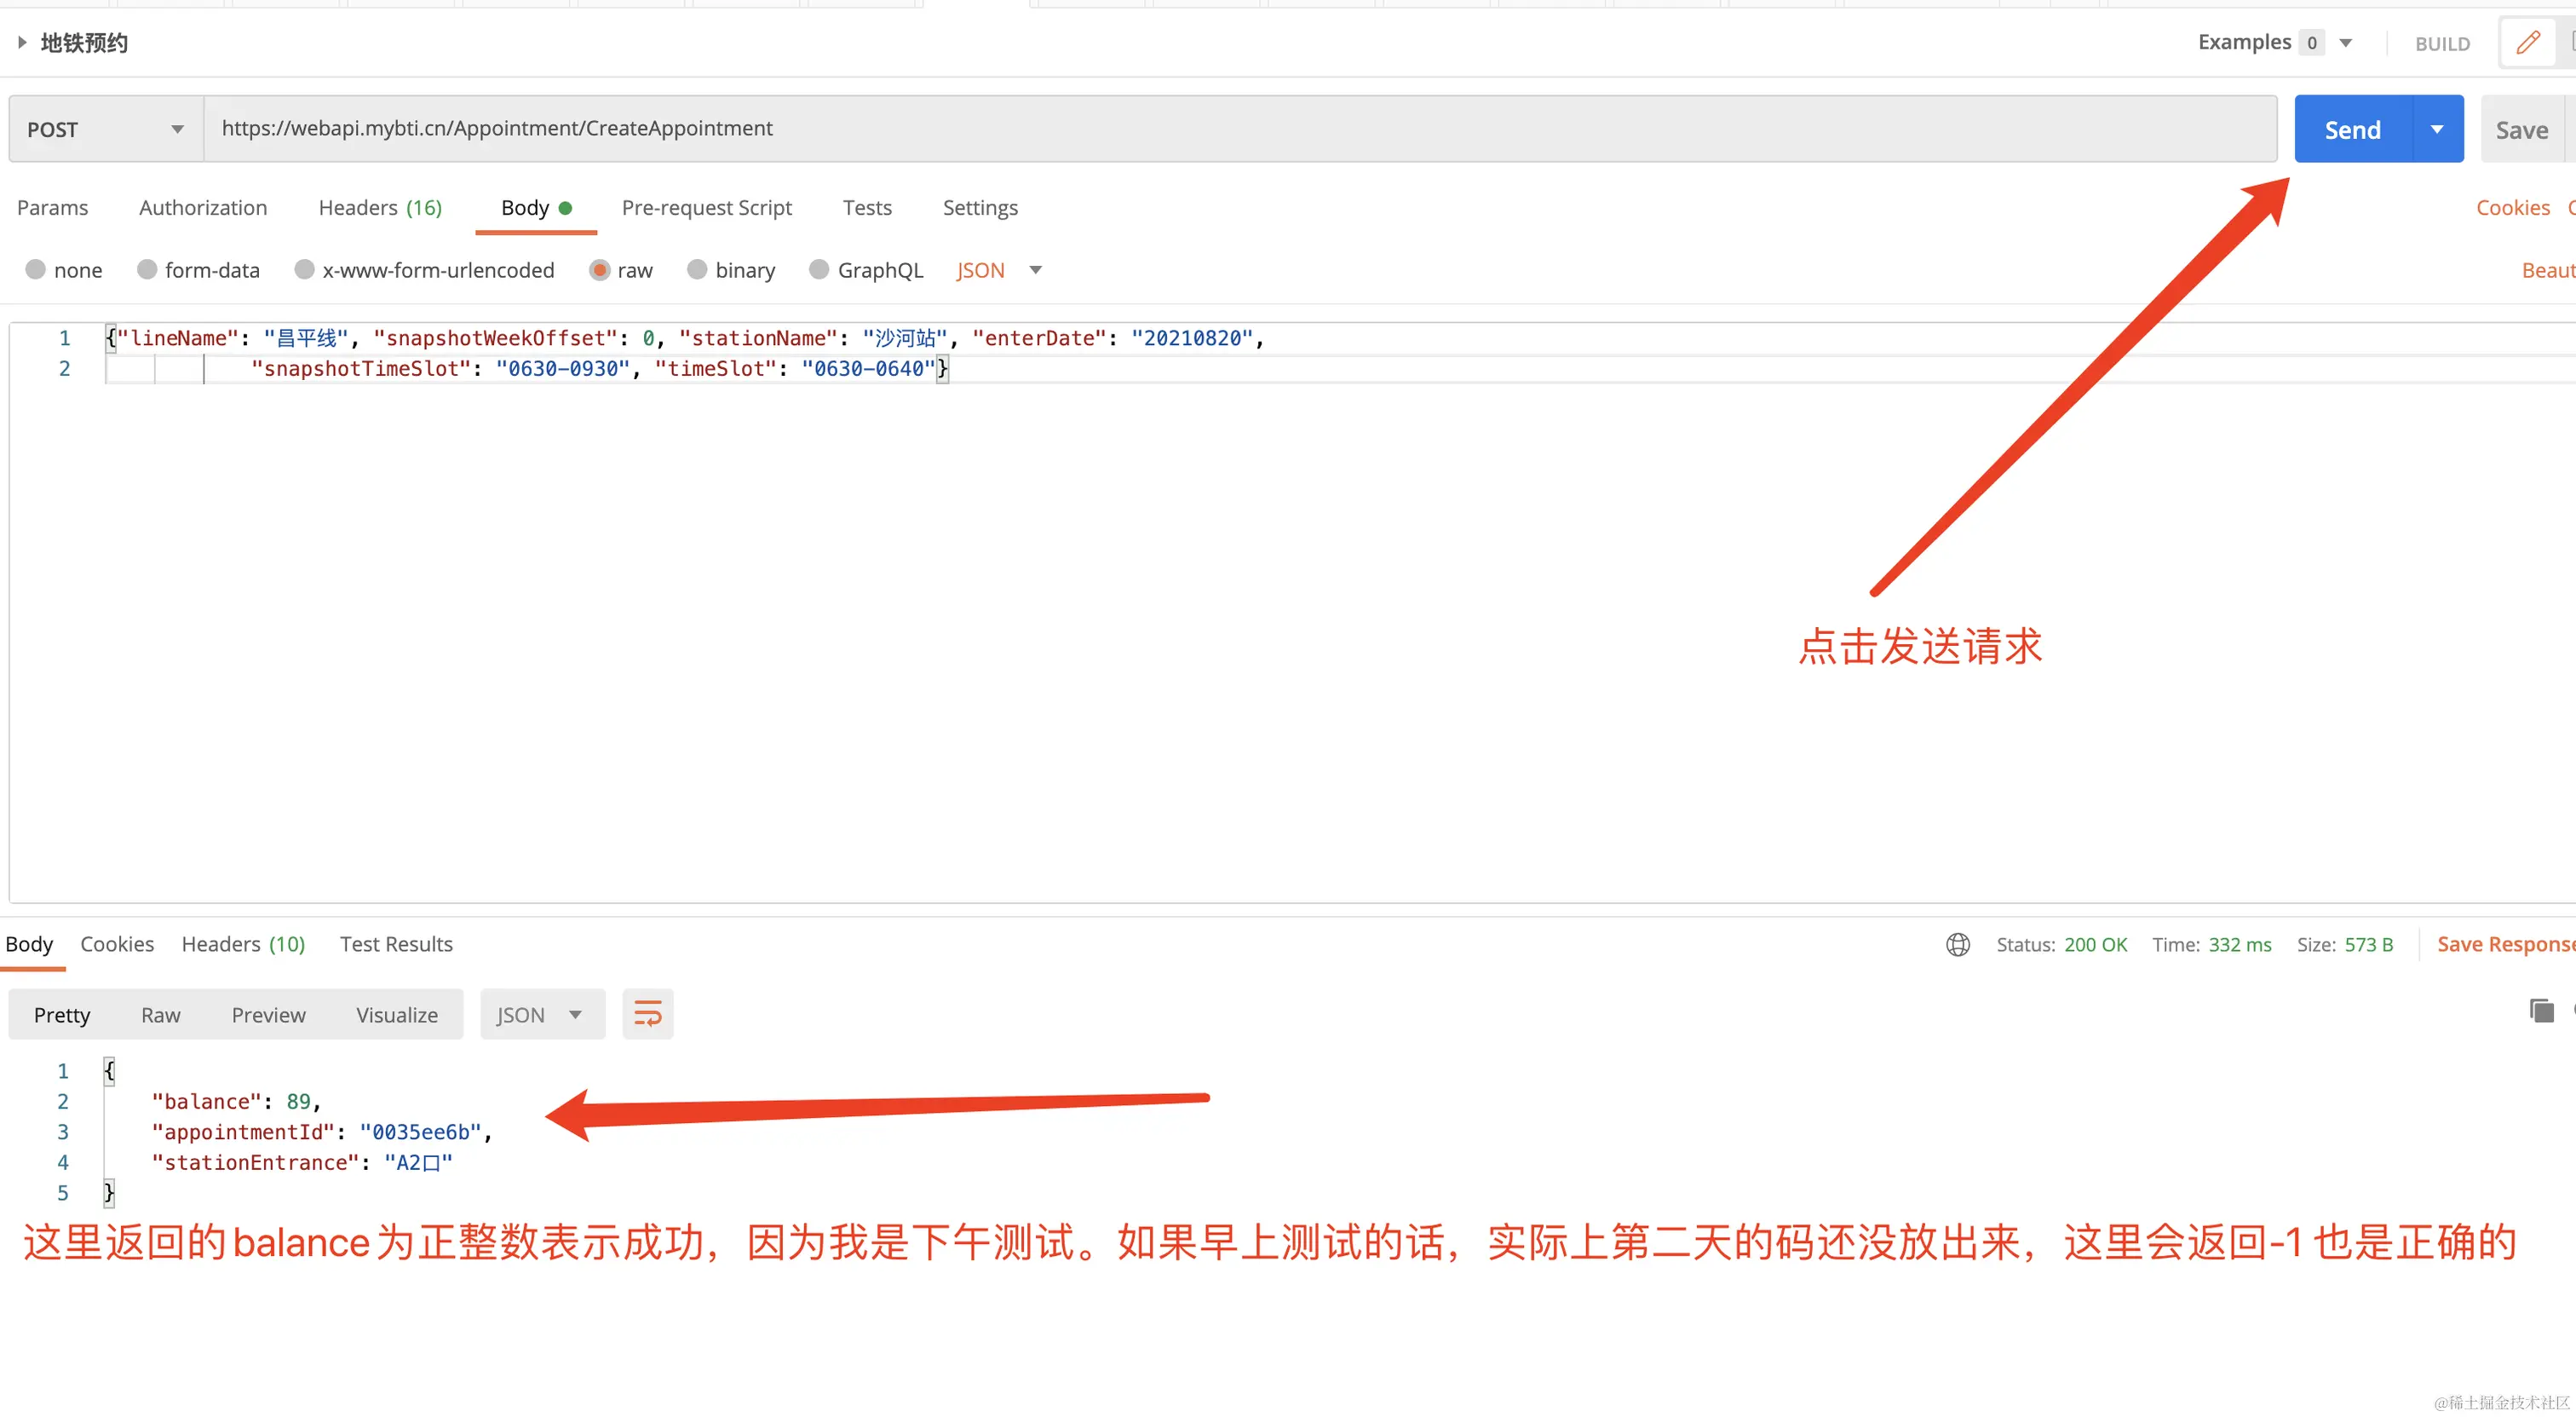Click the blue Send button
The height and width of the screenshot is (1417, 2576).
tap(2352, 129)
